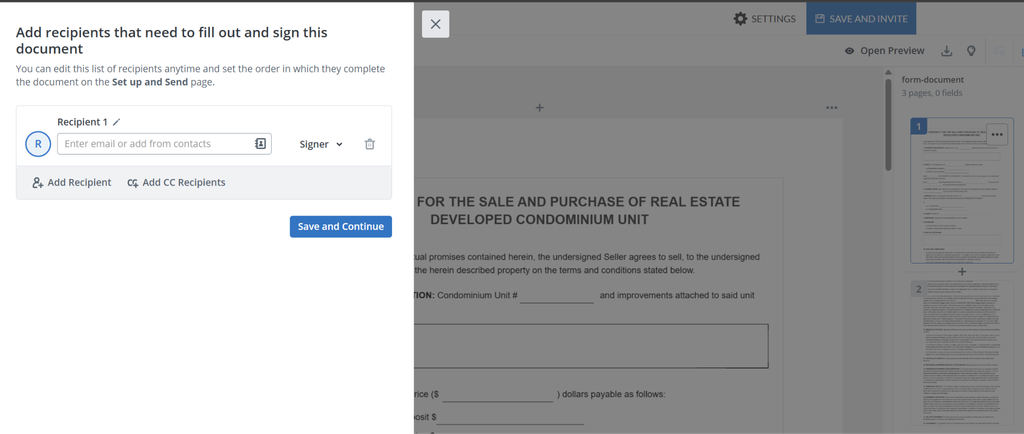Click Add CC Recipients
This screenshot has width=1024, height=434.
(x=176, y=183)
